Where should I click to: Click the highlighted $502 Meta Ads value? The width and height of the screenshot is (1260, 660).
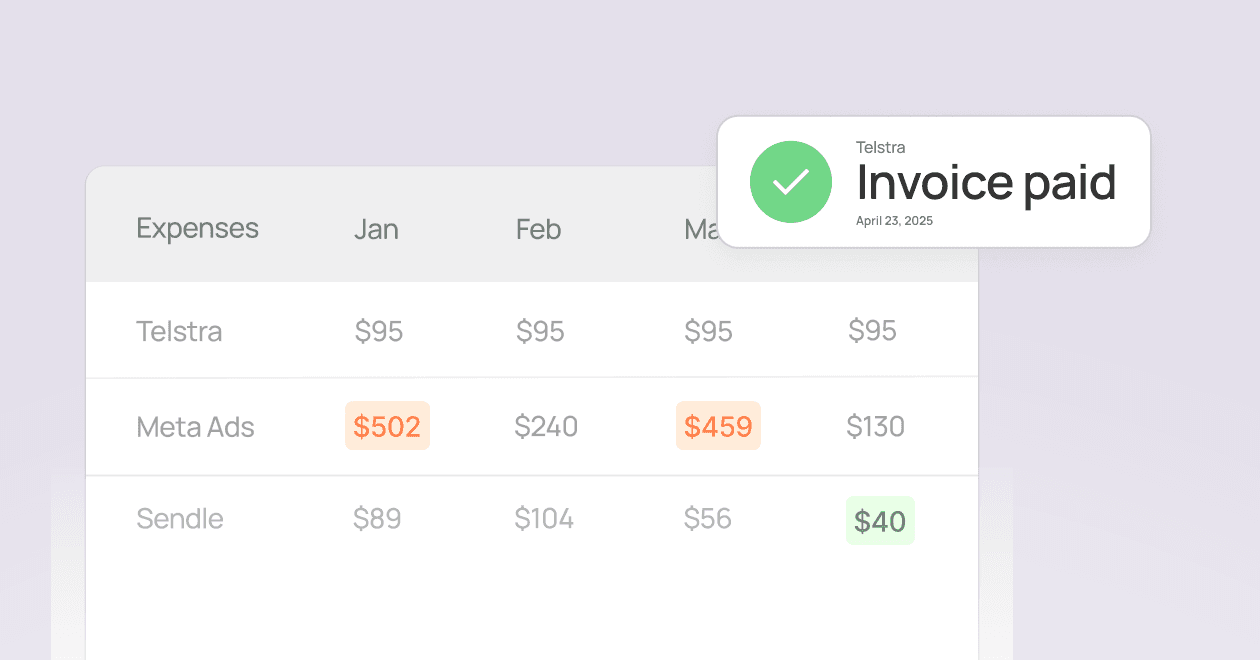click(387, 426)
